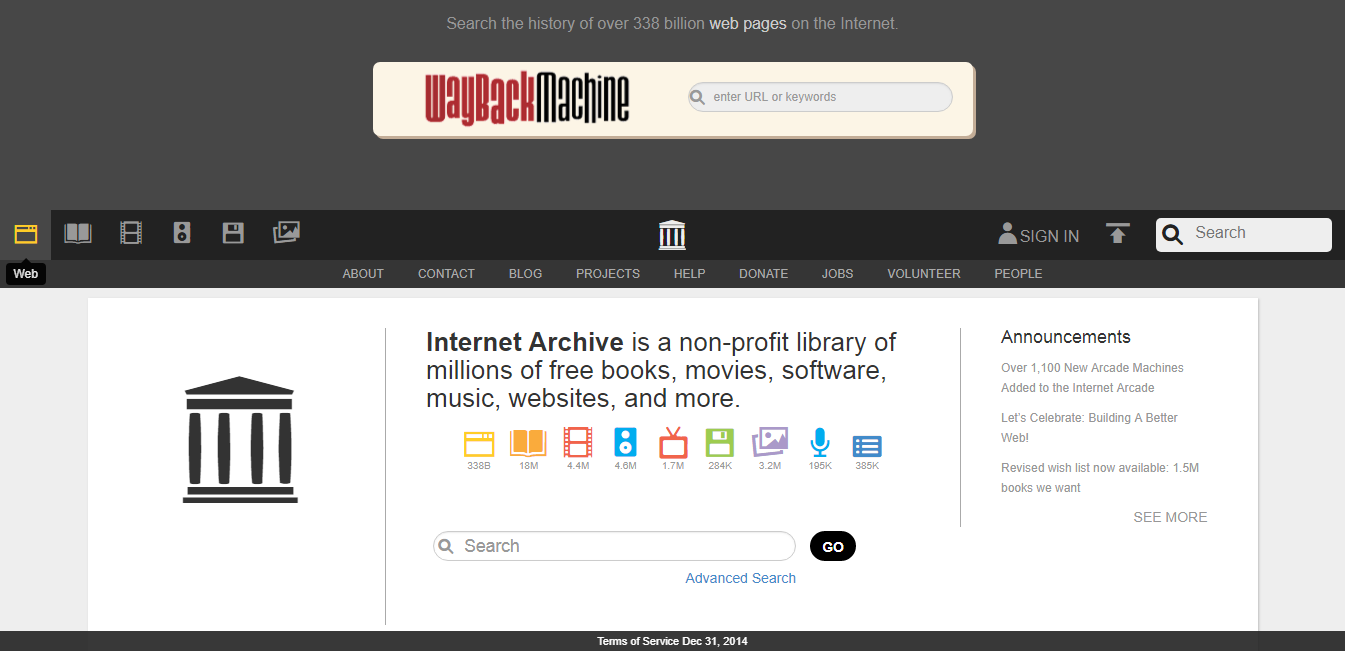Image resolution: width=1345 pixels, height=651 pixels.
Task: Open the Web icon in top navigation
Action: pos(26,234)
